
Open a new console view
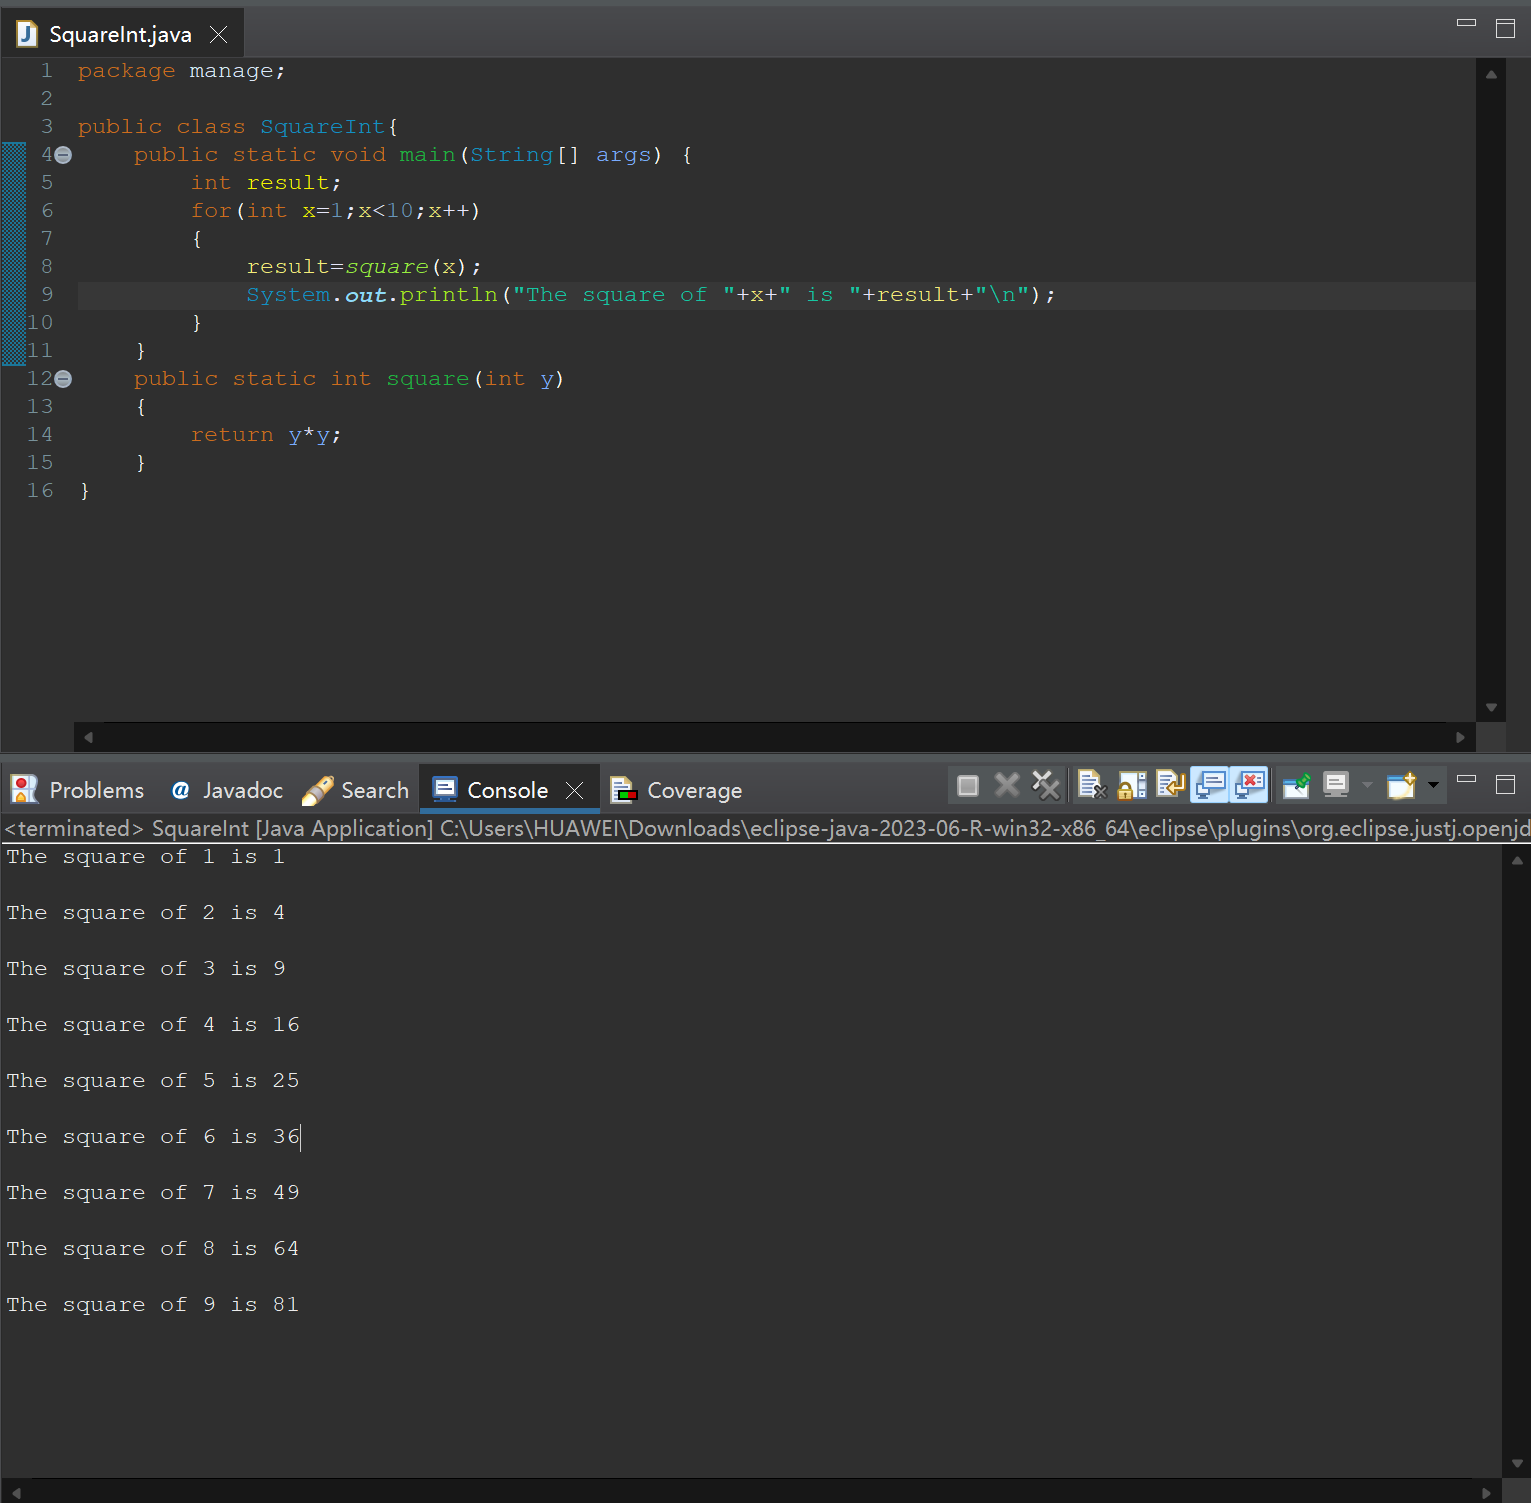click(x=1401, y=786)
